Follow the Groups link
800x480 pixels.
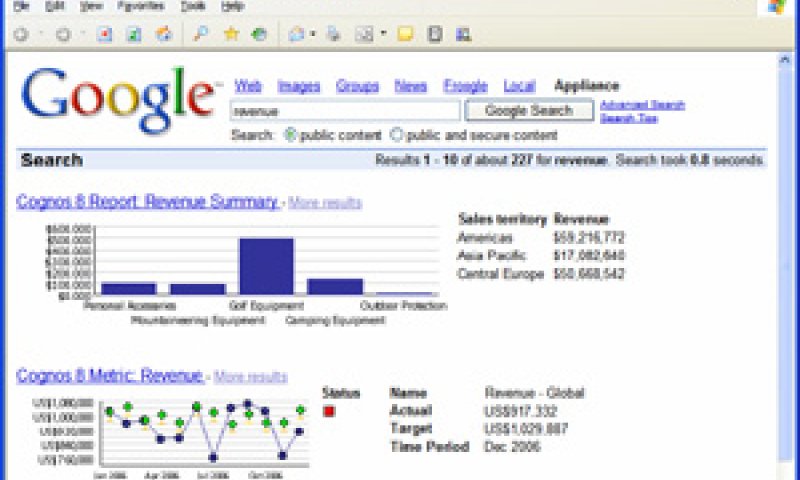click(358, 86)
